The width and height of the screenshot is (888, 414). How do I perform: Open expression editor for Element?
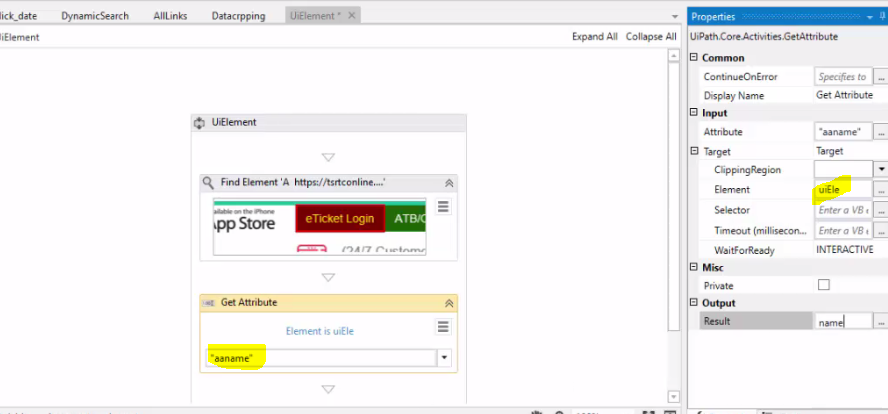click(x=881, y=190)
